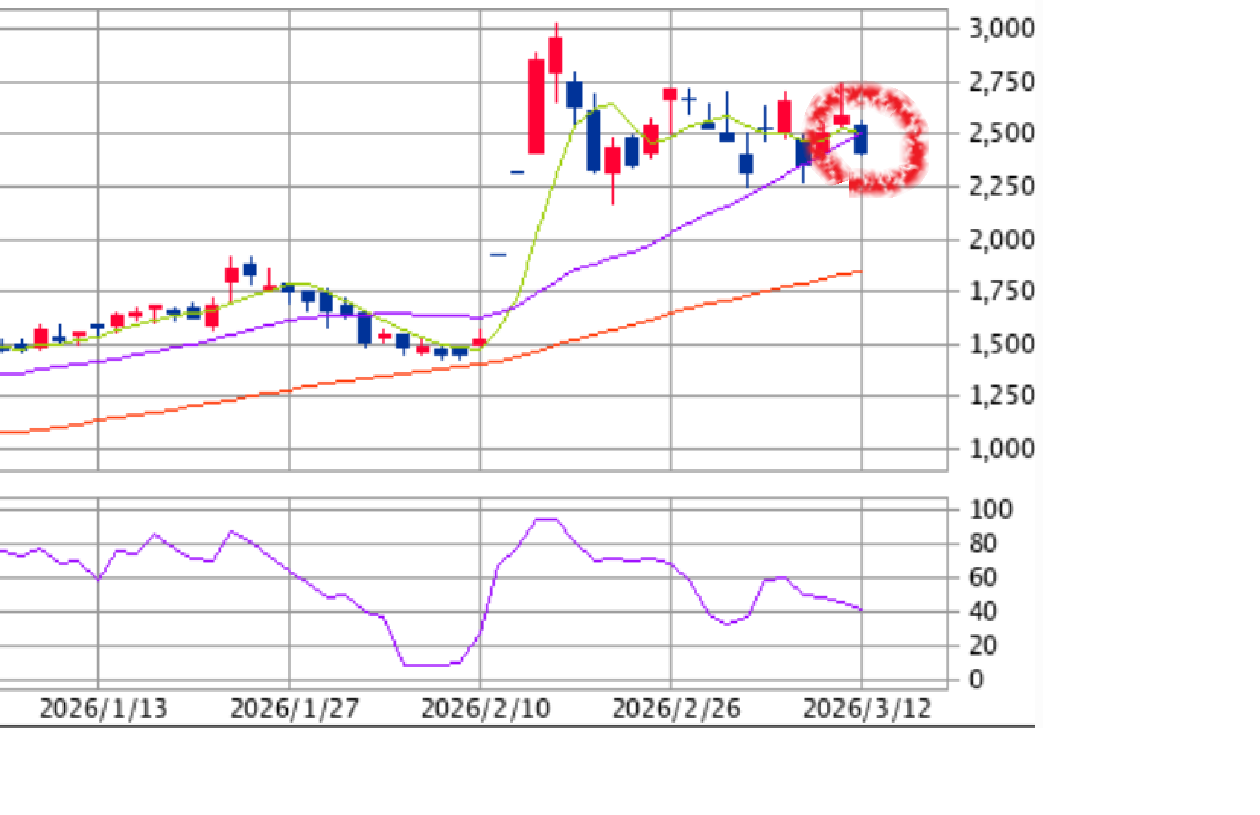This screenshot has height=815, width=1260.
Task: Click the 1,500 price axis label
Action: [1001, 344]
